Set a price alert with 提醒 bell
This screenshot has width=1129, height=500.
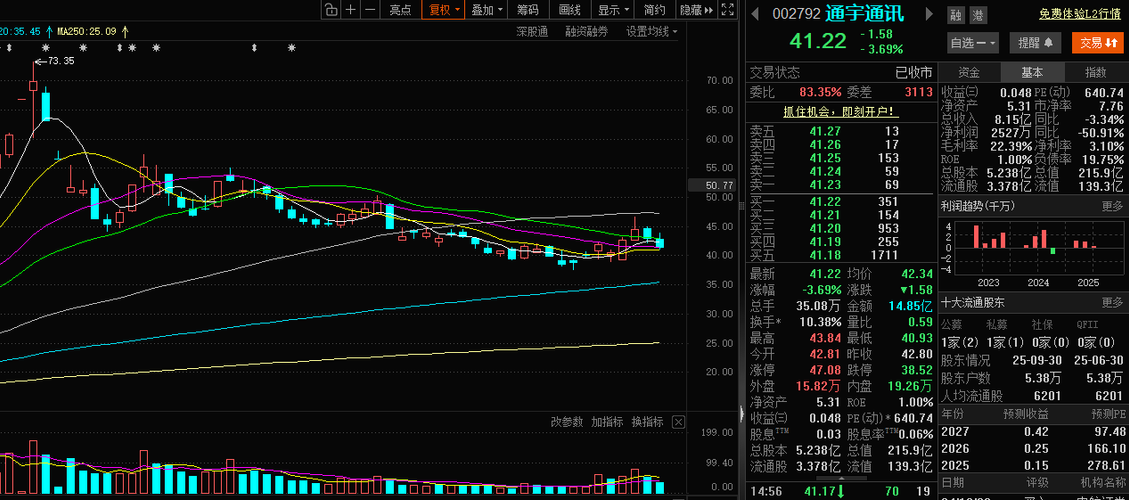pyautogui.click(x=1035, y=43)
